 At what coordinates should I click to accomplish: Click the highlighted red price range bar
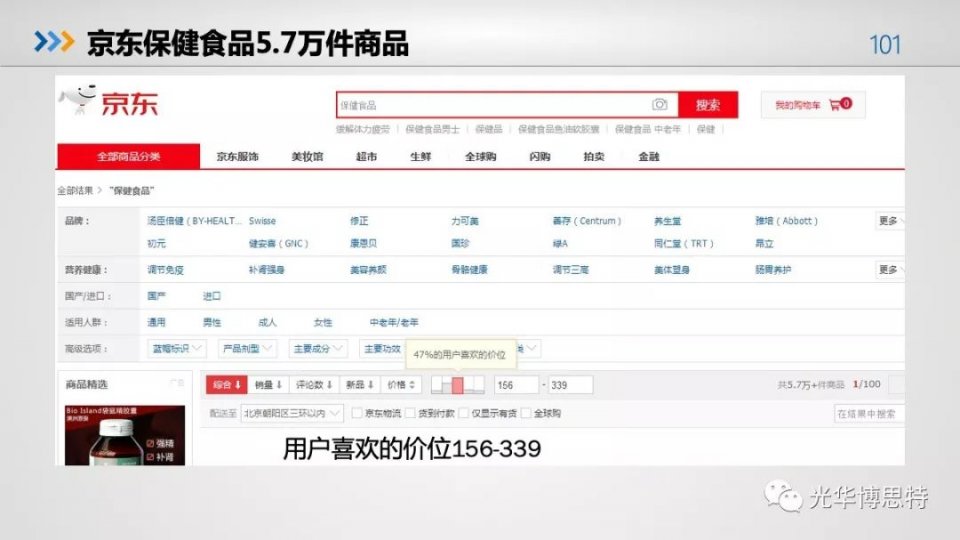(457, 385)
